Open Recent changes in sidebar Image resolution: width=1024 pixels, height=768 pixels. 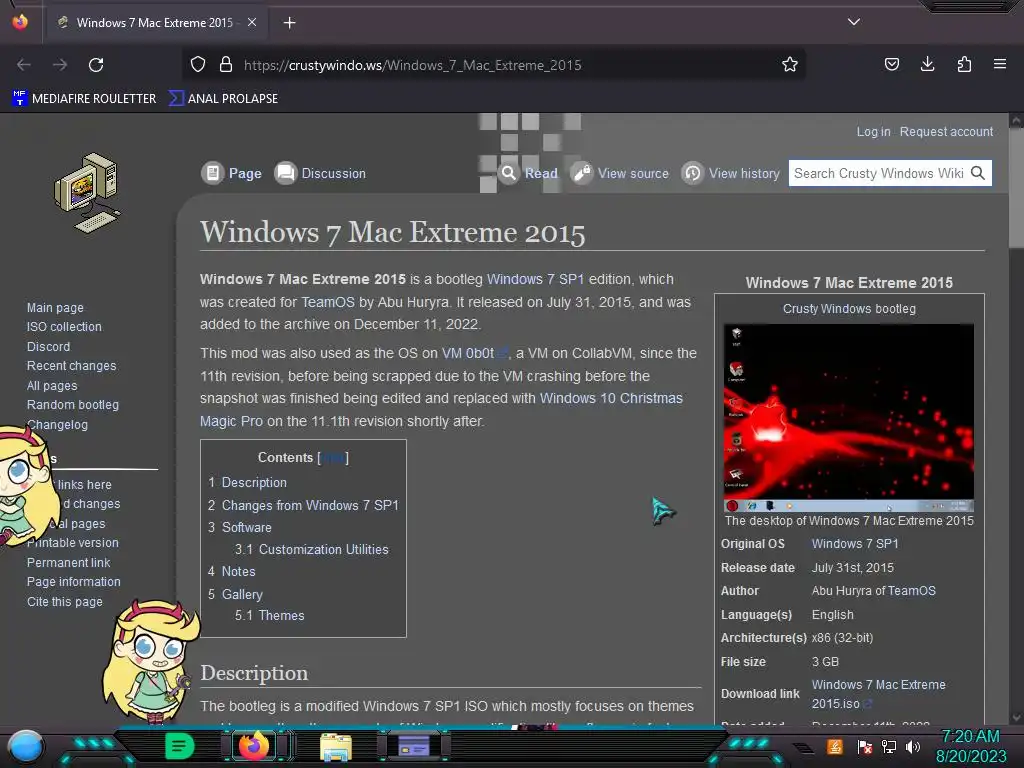point(71,366)
